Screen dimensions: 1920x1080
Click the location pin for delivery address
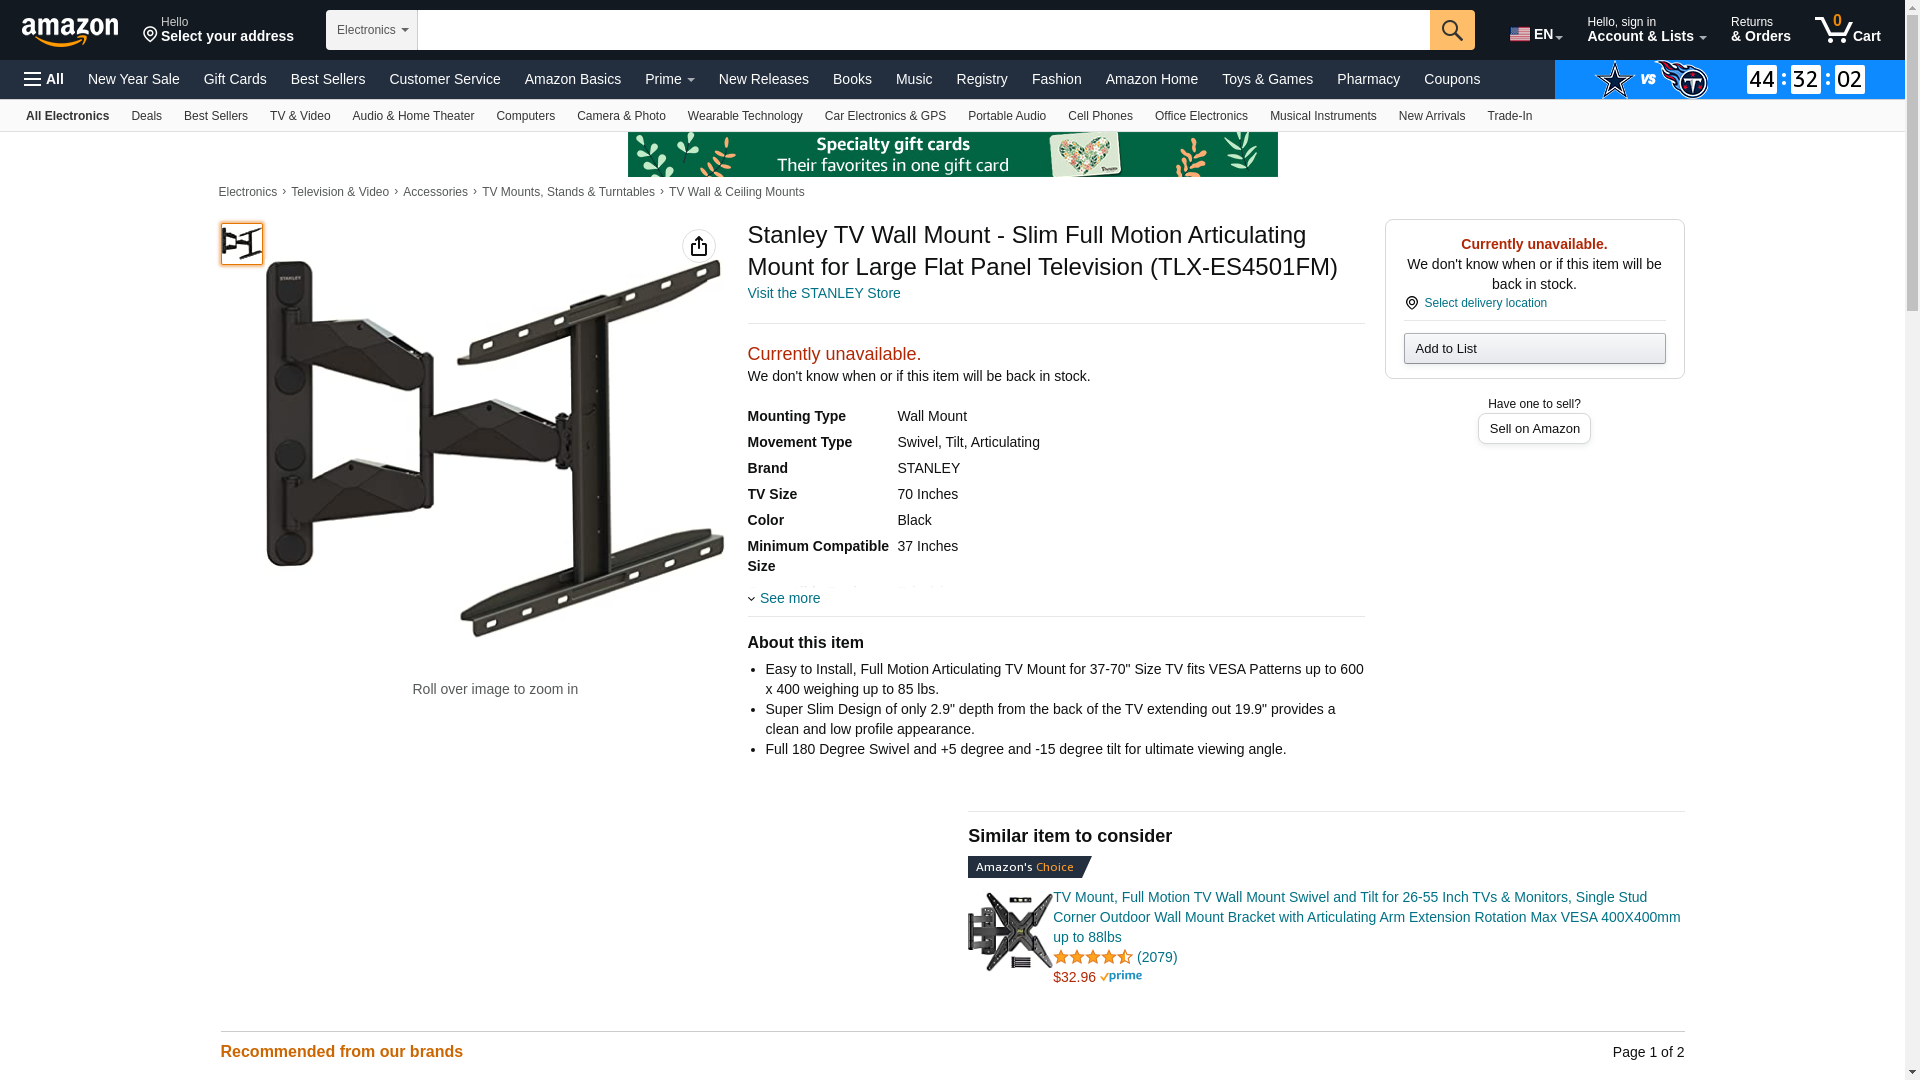(1411, 303)
